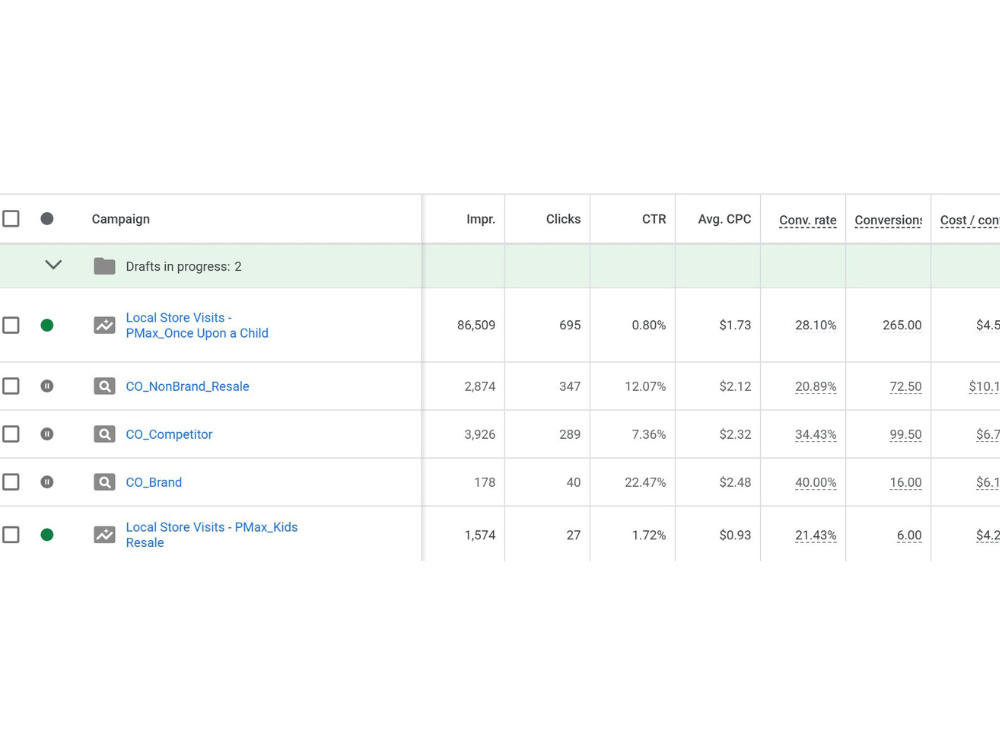1000x750 pixels.
Task: Open status dropdown for PMax_Kids Resale campaign
Action: point(47,534)
